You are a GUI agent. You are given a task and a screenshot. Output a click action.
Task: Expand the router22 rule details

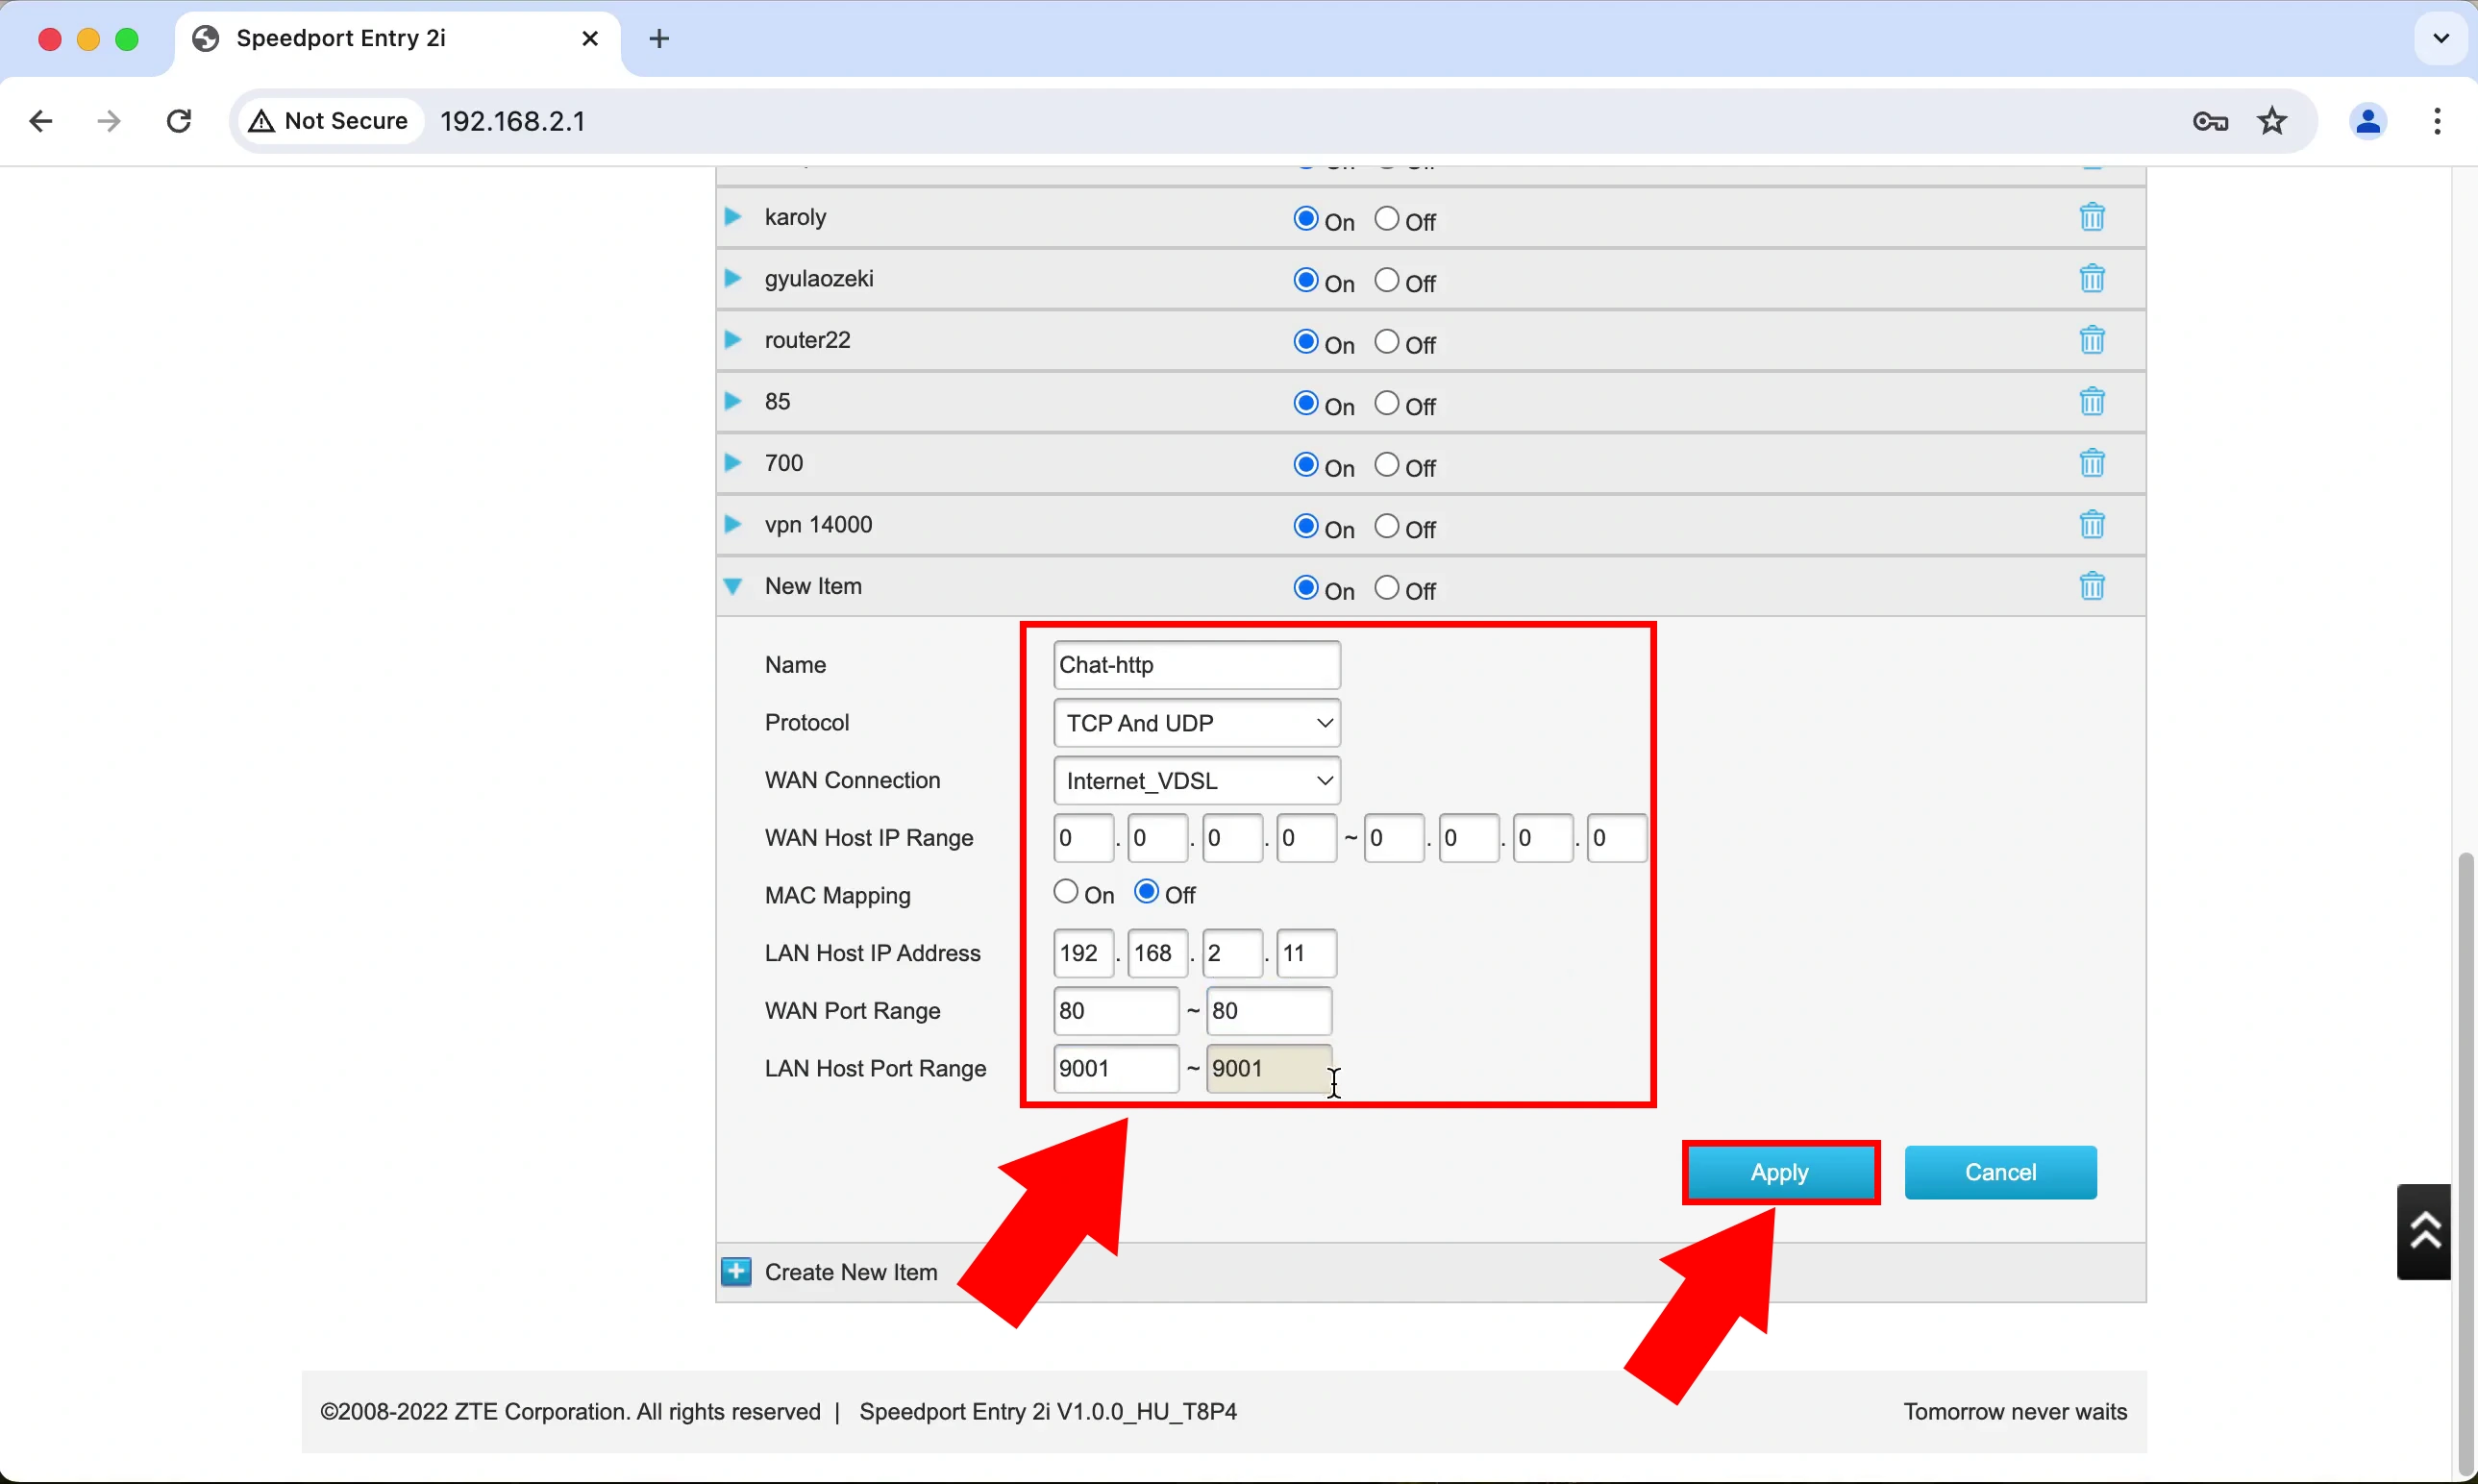[733, 340]
